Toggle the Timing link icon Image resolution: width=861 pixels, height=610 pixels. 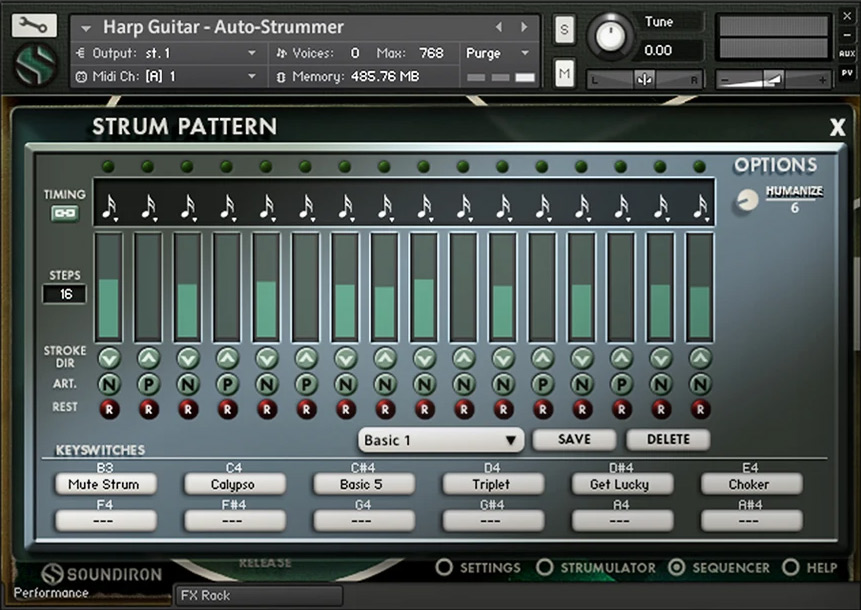[x=65, y=214]
